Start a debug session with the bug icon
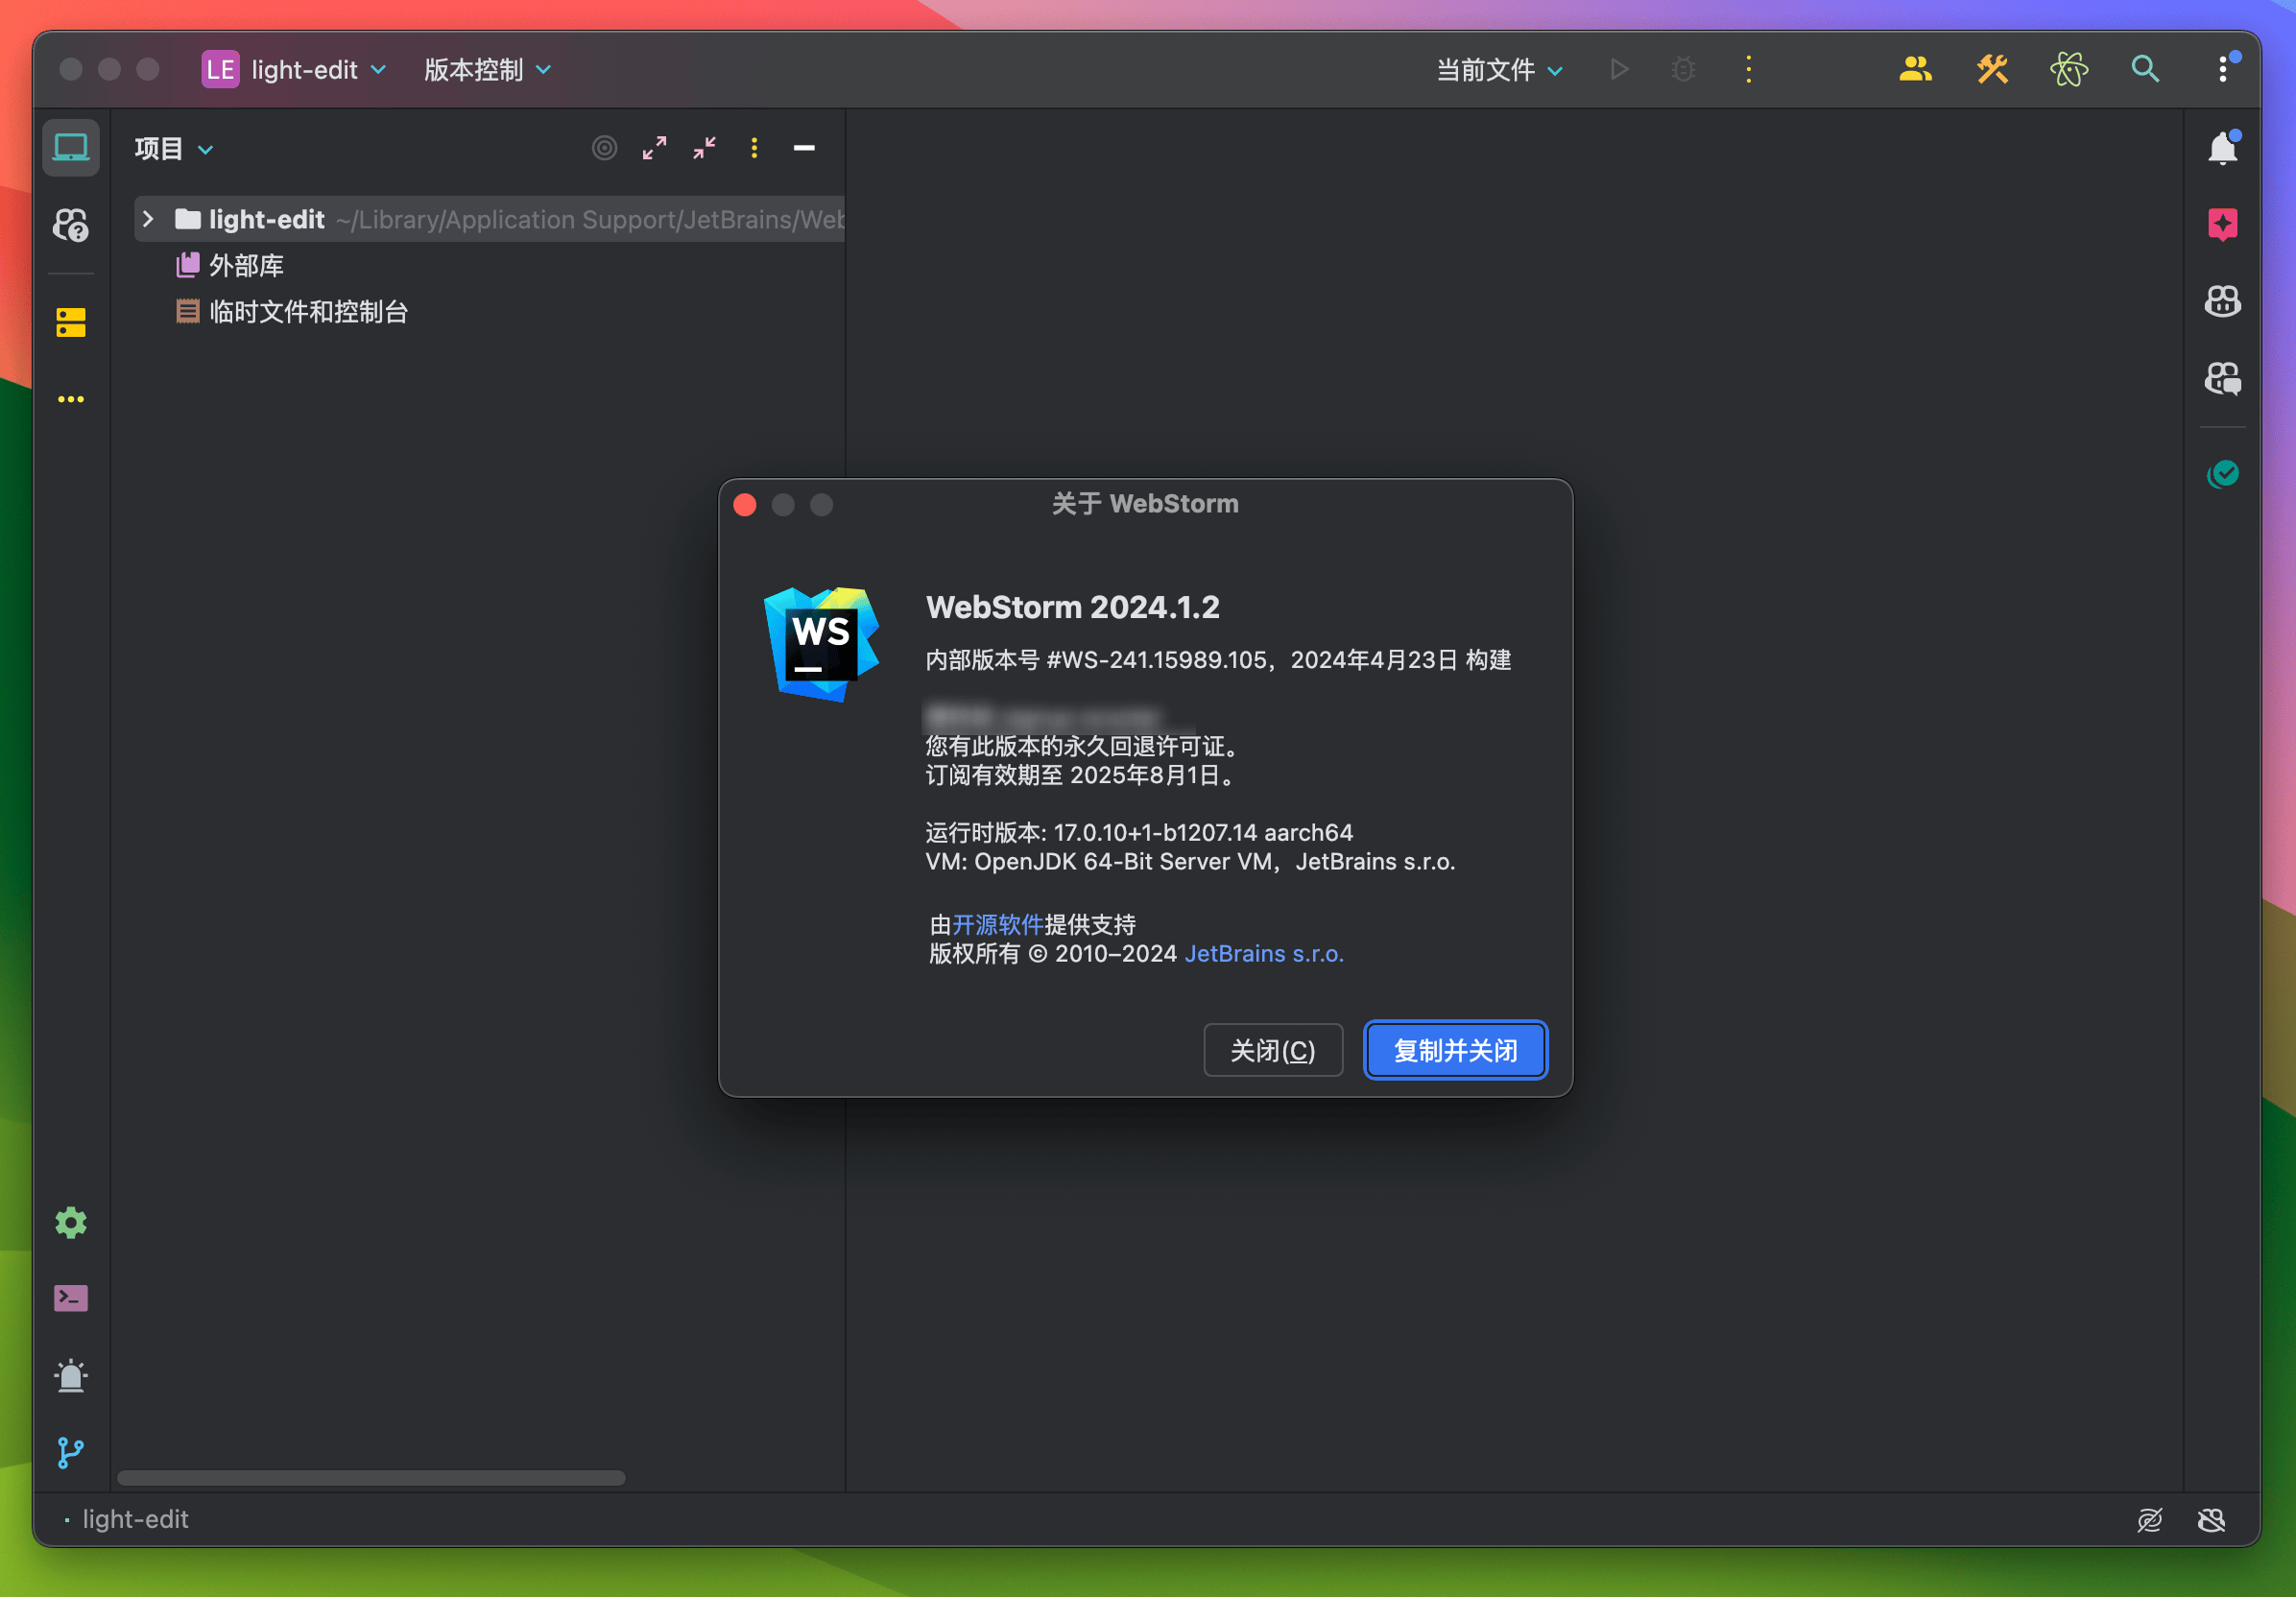The height and width of the screenshot is (1597, 2296). (1683, 69)
